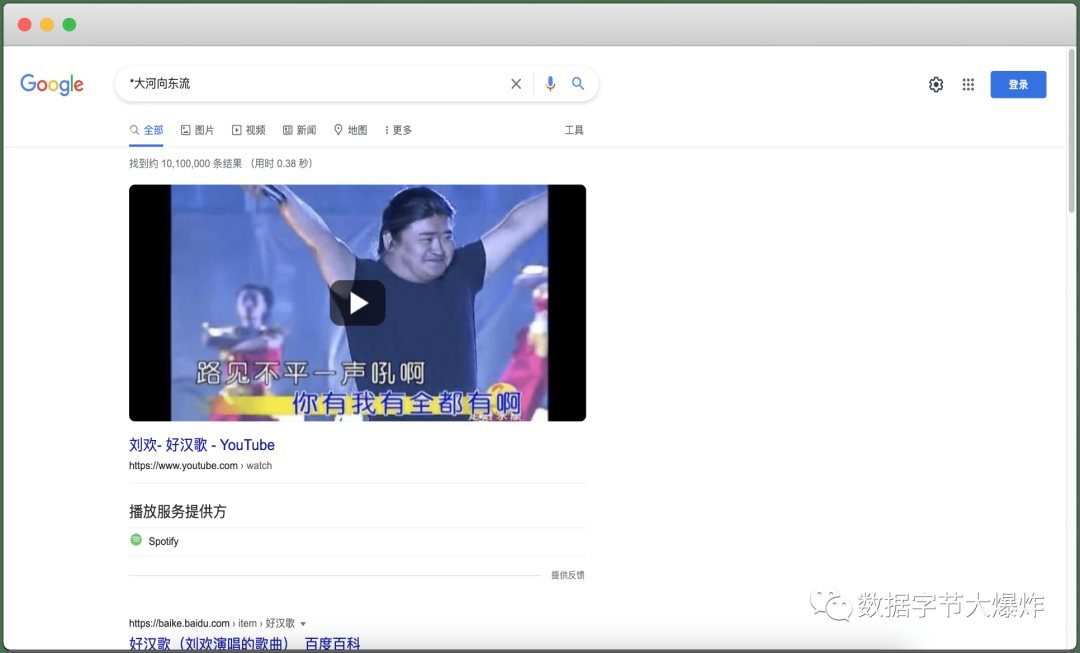1080x653 pixels.
Task: Click the yellow macOS minimize button
Action: click(47, 25)
